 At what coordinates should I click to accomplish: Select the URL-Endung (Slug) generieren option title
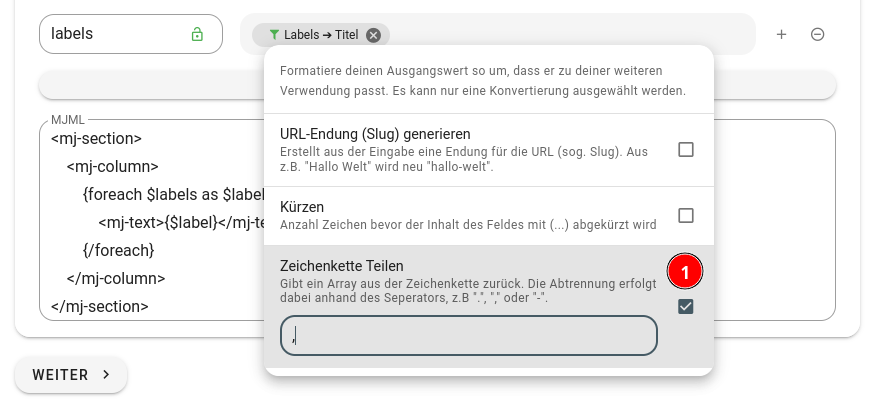click(375, 134)
